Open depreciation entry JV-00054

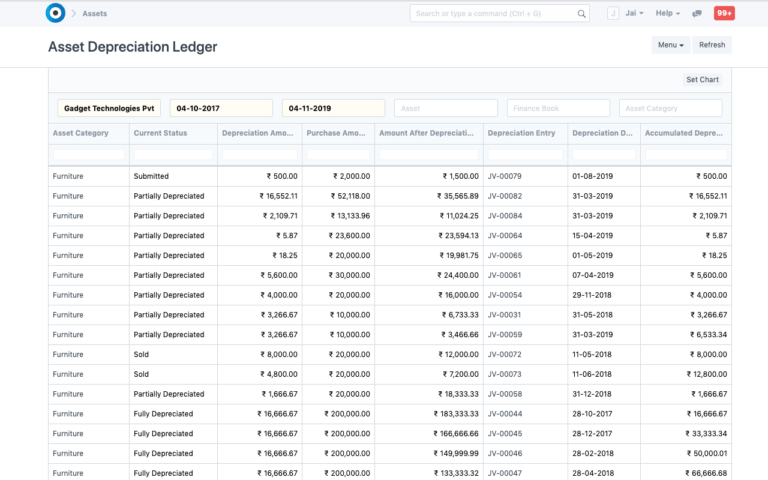[504, 295]
